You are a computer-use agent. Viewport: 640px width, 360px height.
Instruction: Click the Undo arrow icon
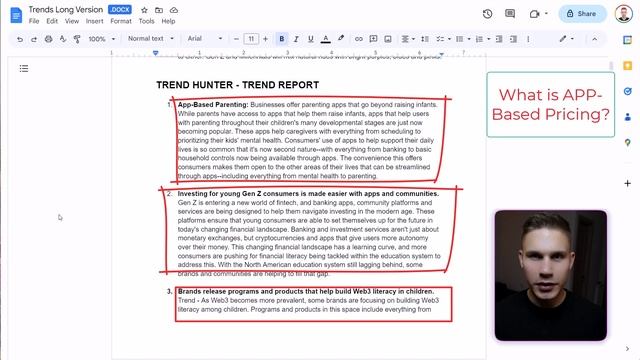pyautogui.click(x=20, y=39)
